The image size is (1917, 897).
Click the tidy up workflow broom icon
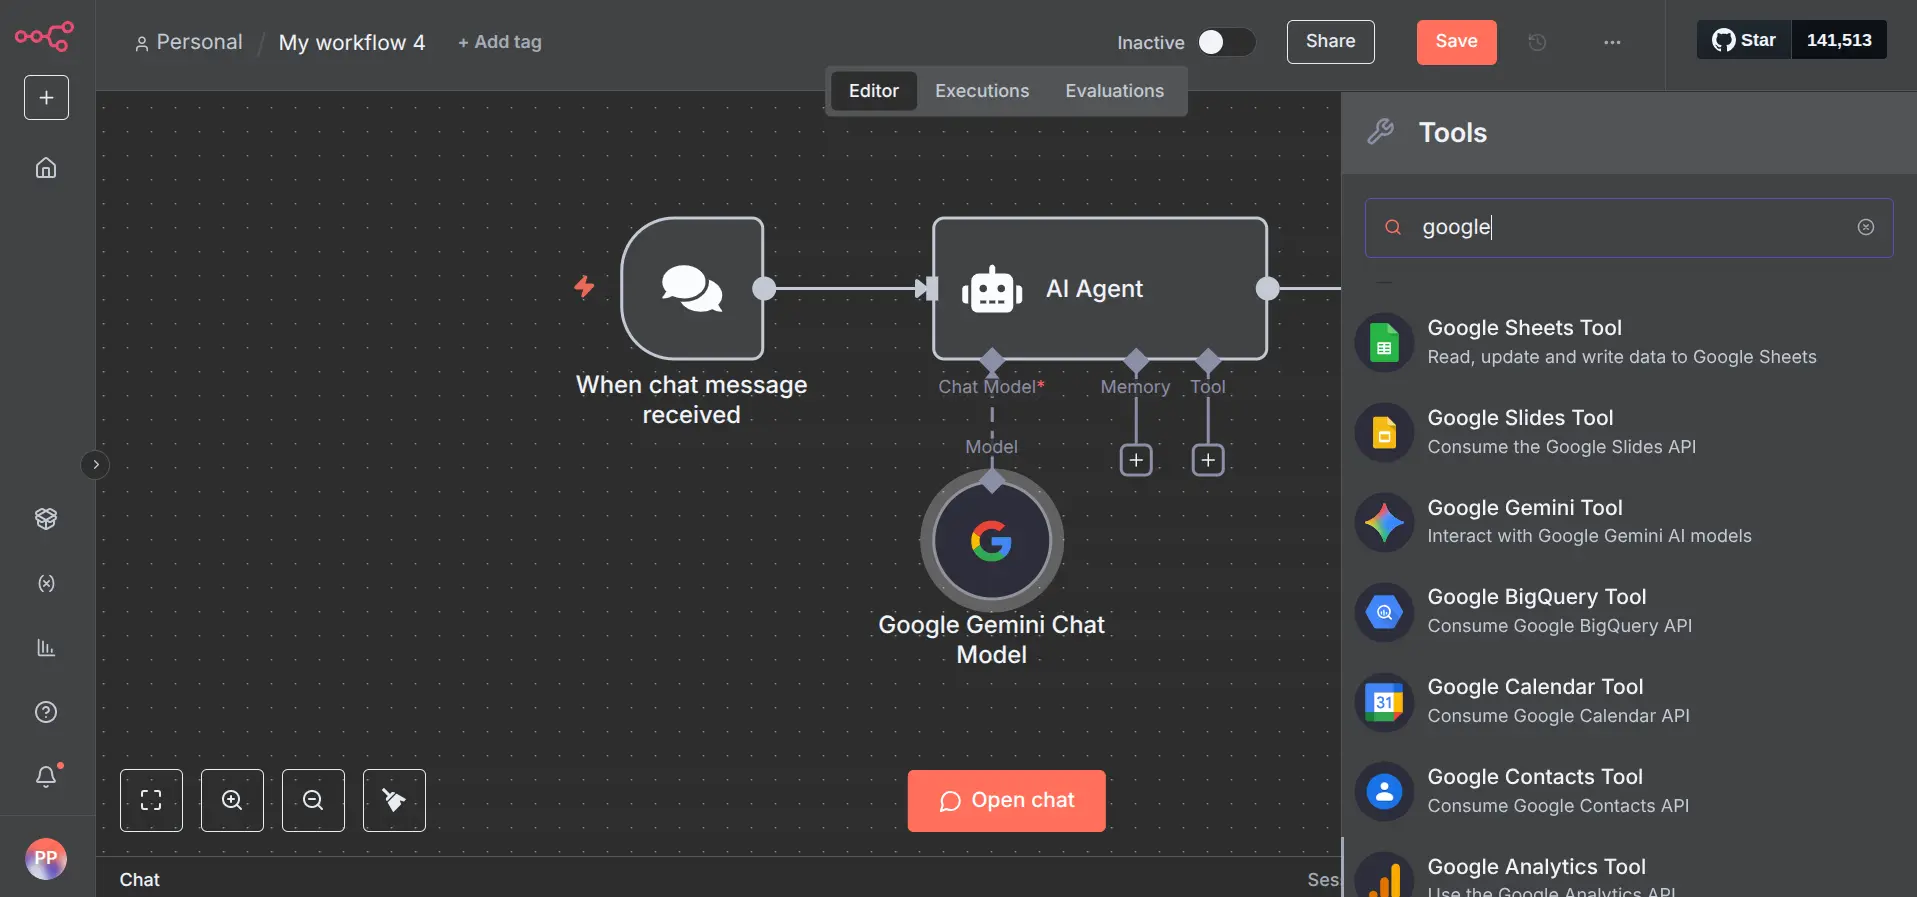(394, 800)
